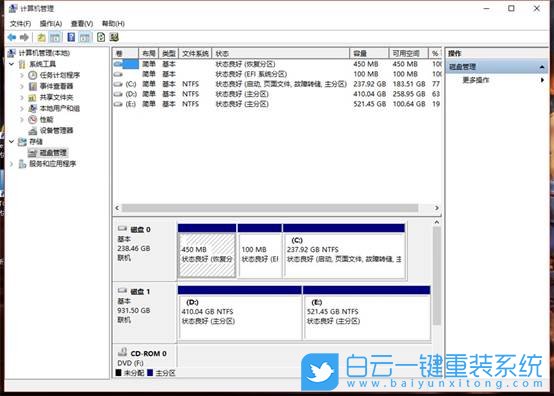Select 磁盘管理 under 存储
Image resolution: width=554 pixels, height=396 pixels.
tap(53, 153)
